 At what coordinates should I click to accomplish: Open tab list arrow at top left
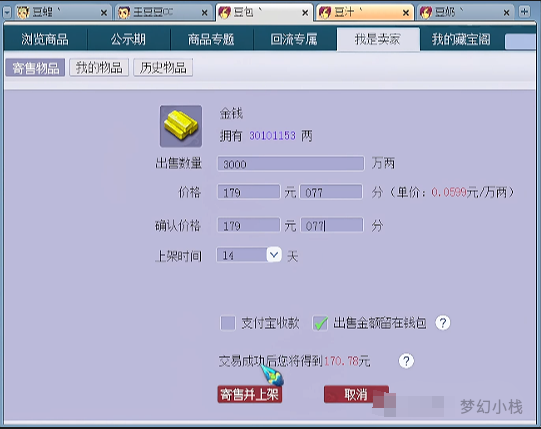7,12
